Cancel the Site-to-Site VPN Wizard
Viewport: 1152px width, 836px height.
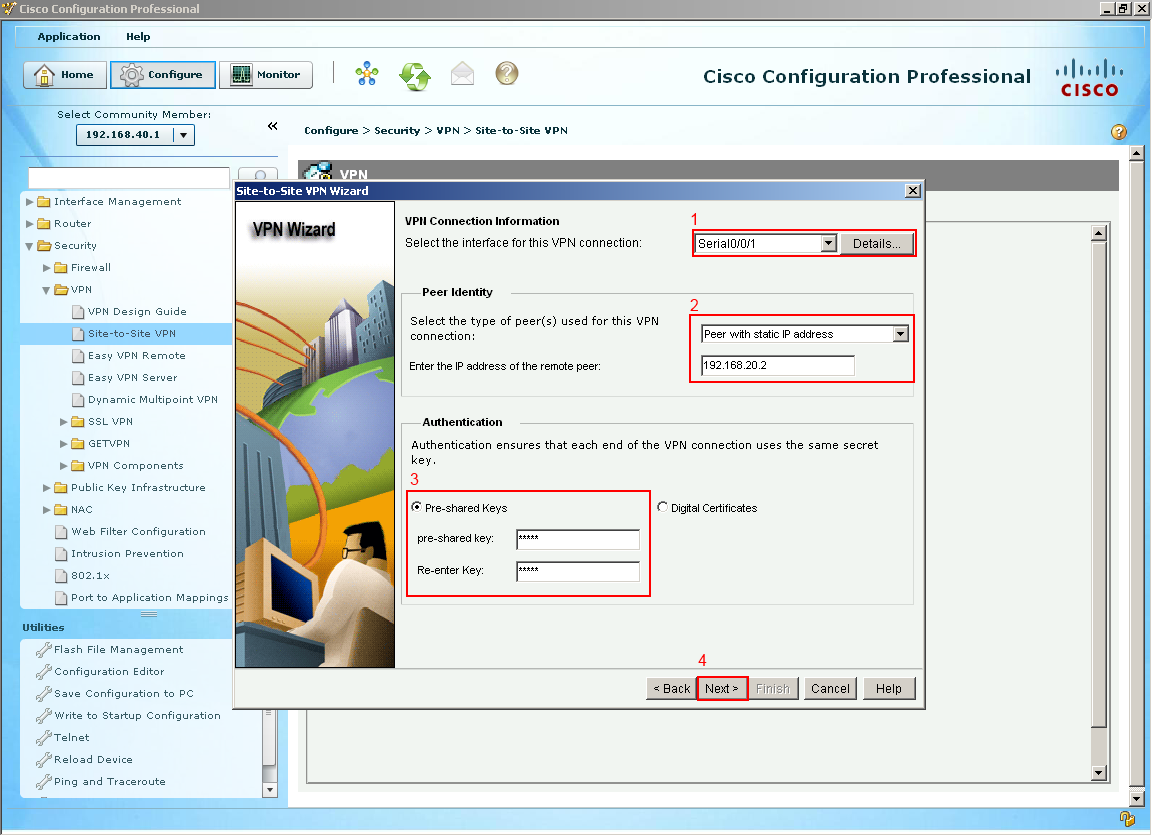[x=830, y=690]
